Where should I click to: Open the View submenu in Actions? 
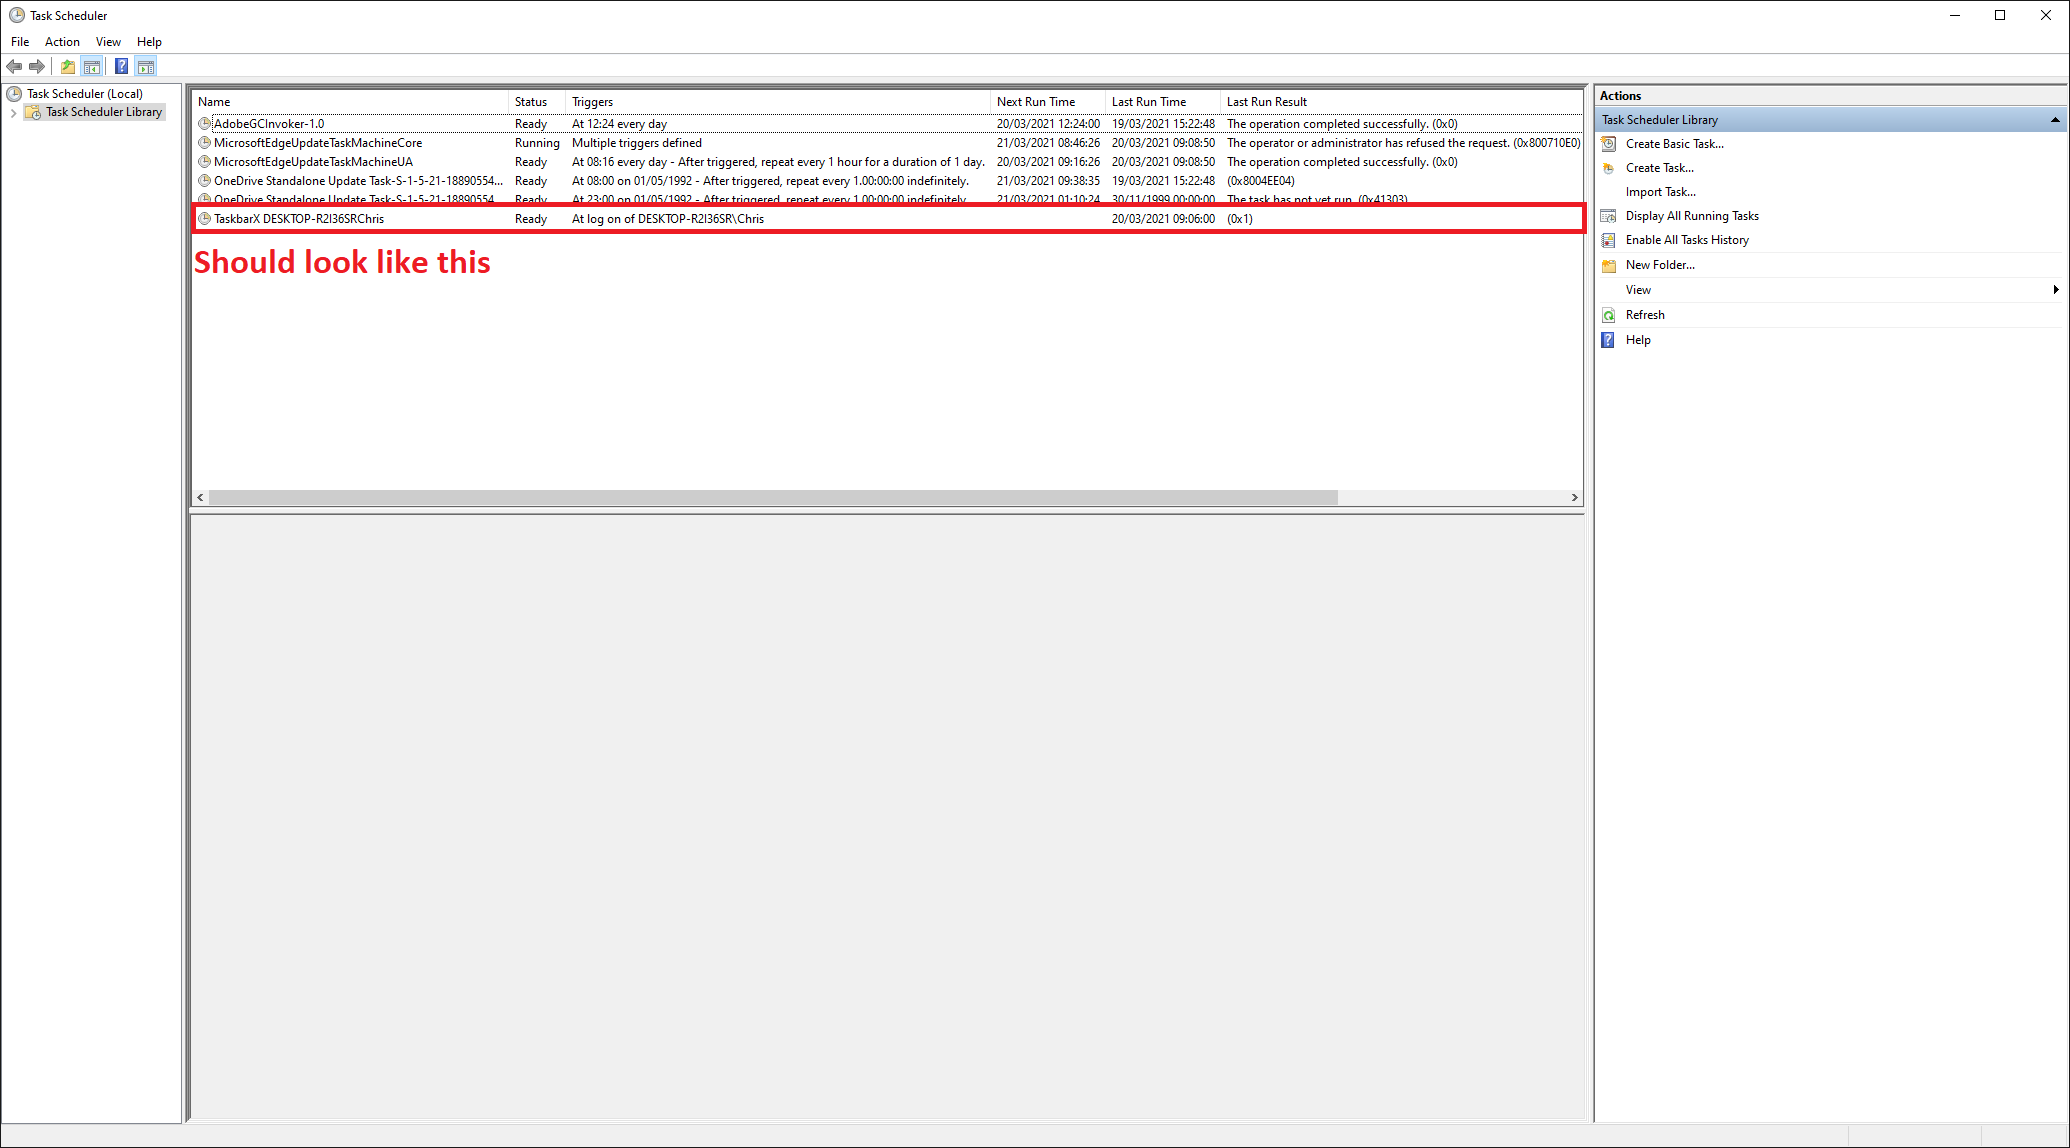(x=1639, y=289)
